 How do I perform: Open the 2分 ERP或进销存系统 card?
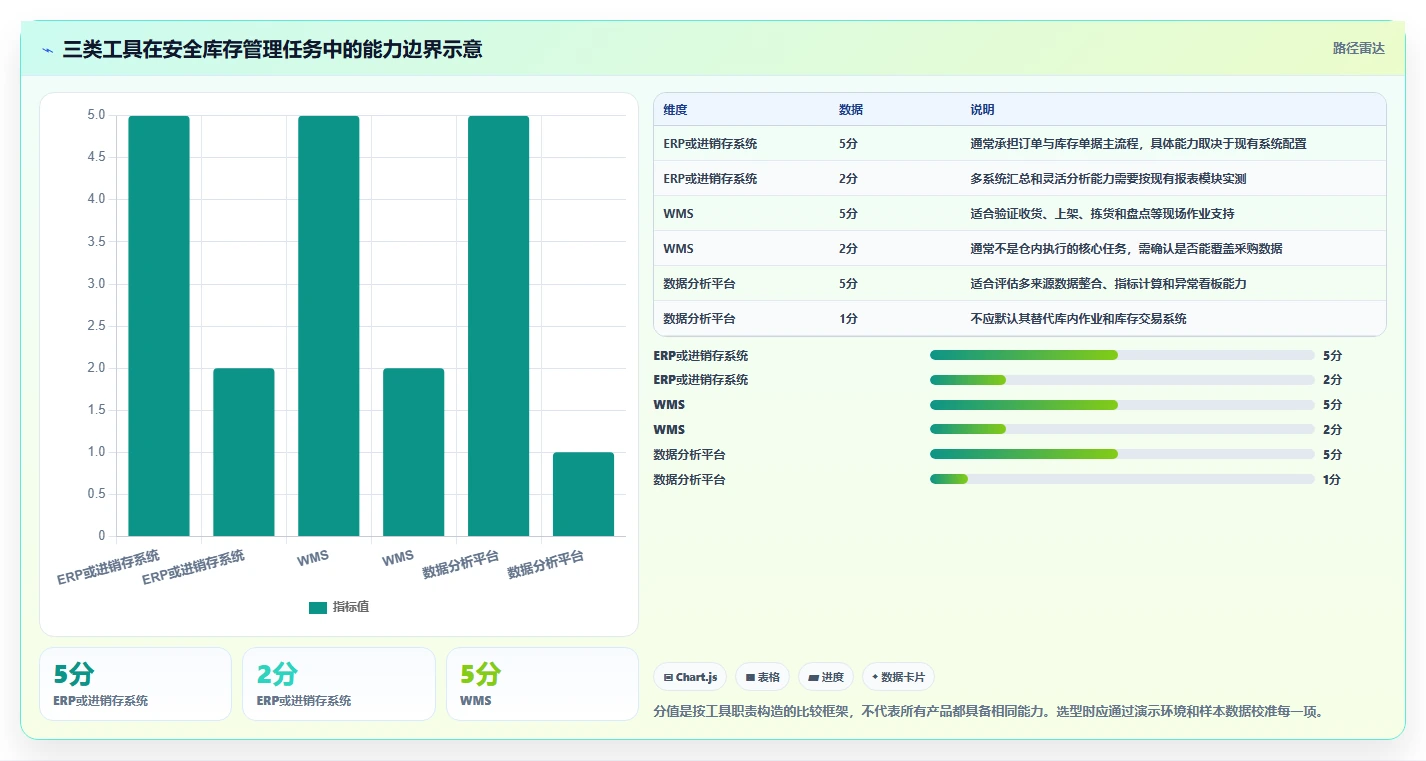pos(339,684)
